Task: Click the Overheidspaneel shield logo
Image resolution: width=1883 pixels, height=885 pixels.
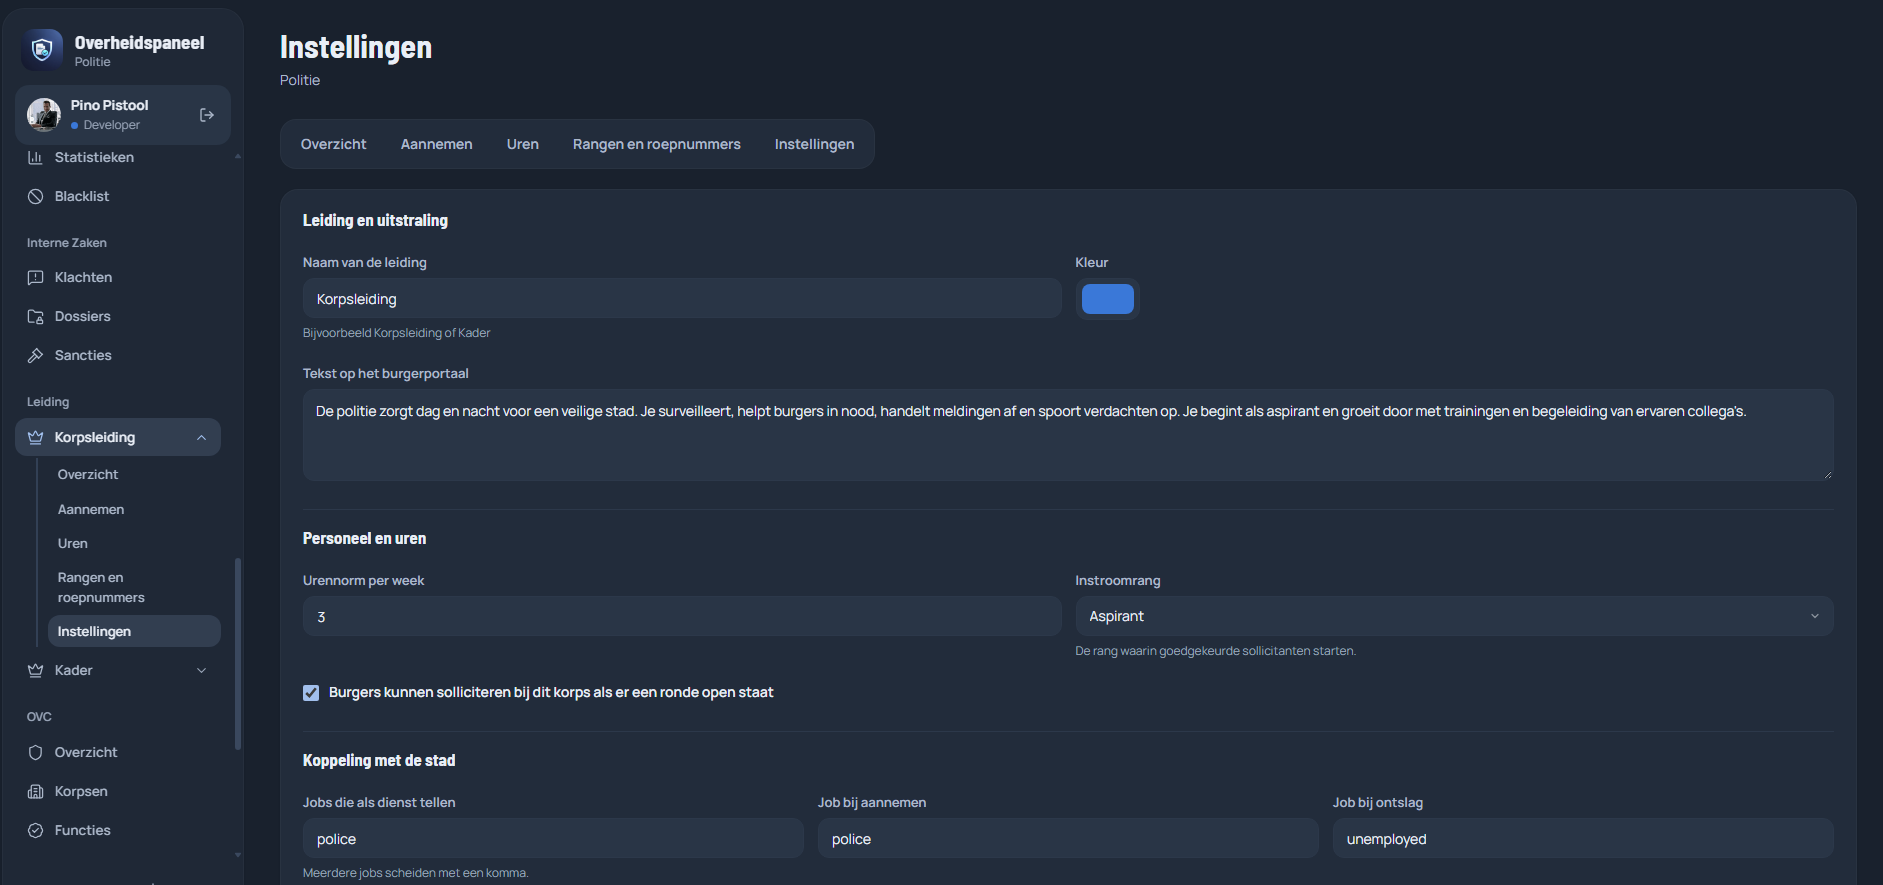Action: coord(42,49)
